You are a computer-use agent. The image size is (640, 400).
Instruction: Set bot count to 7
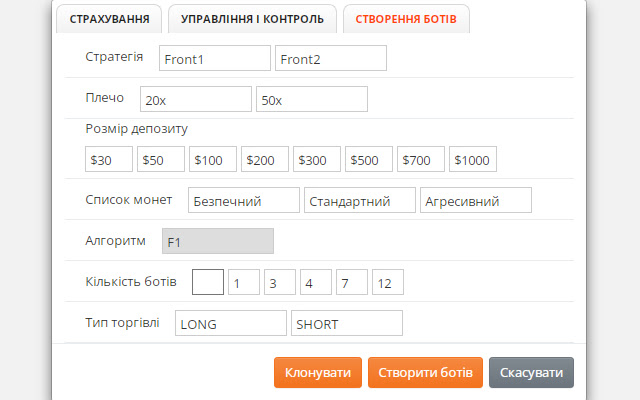point(352,282)
